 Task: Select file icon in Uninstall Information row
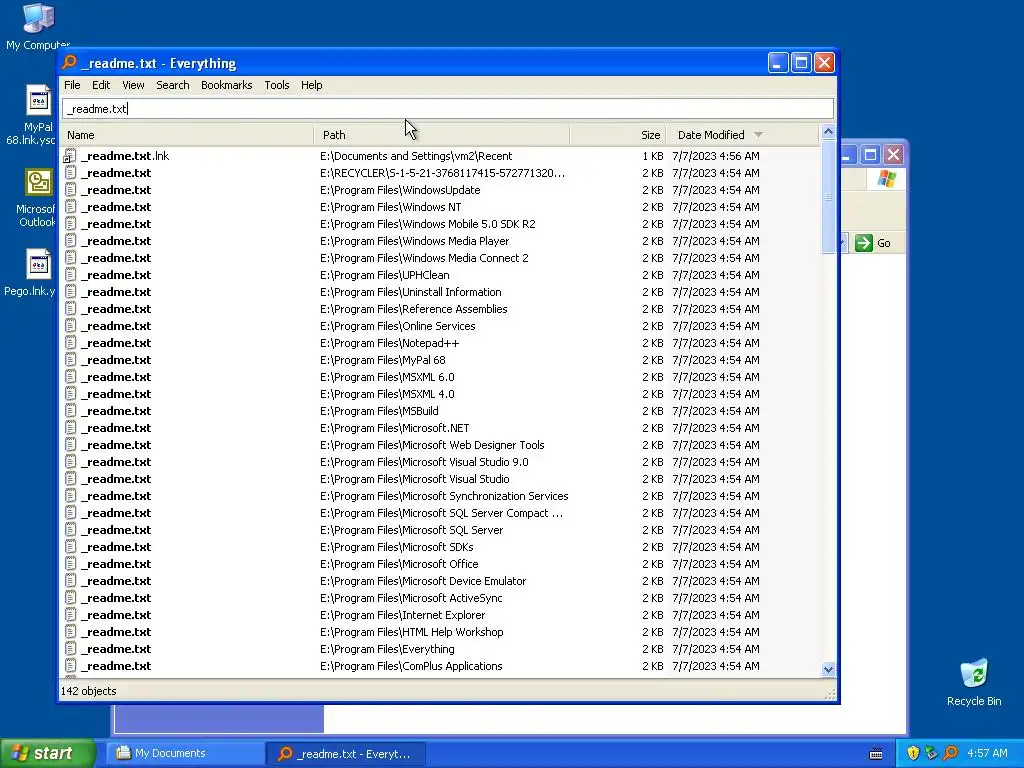[x=70, y=292]
